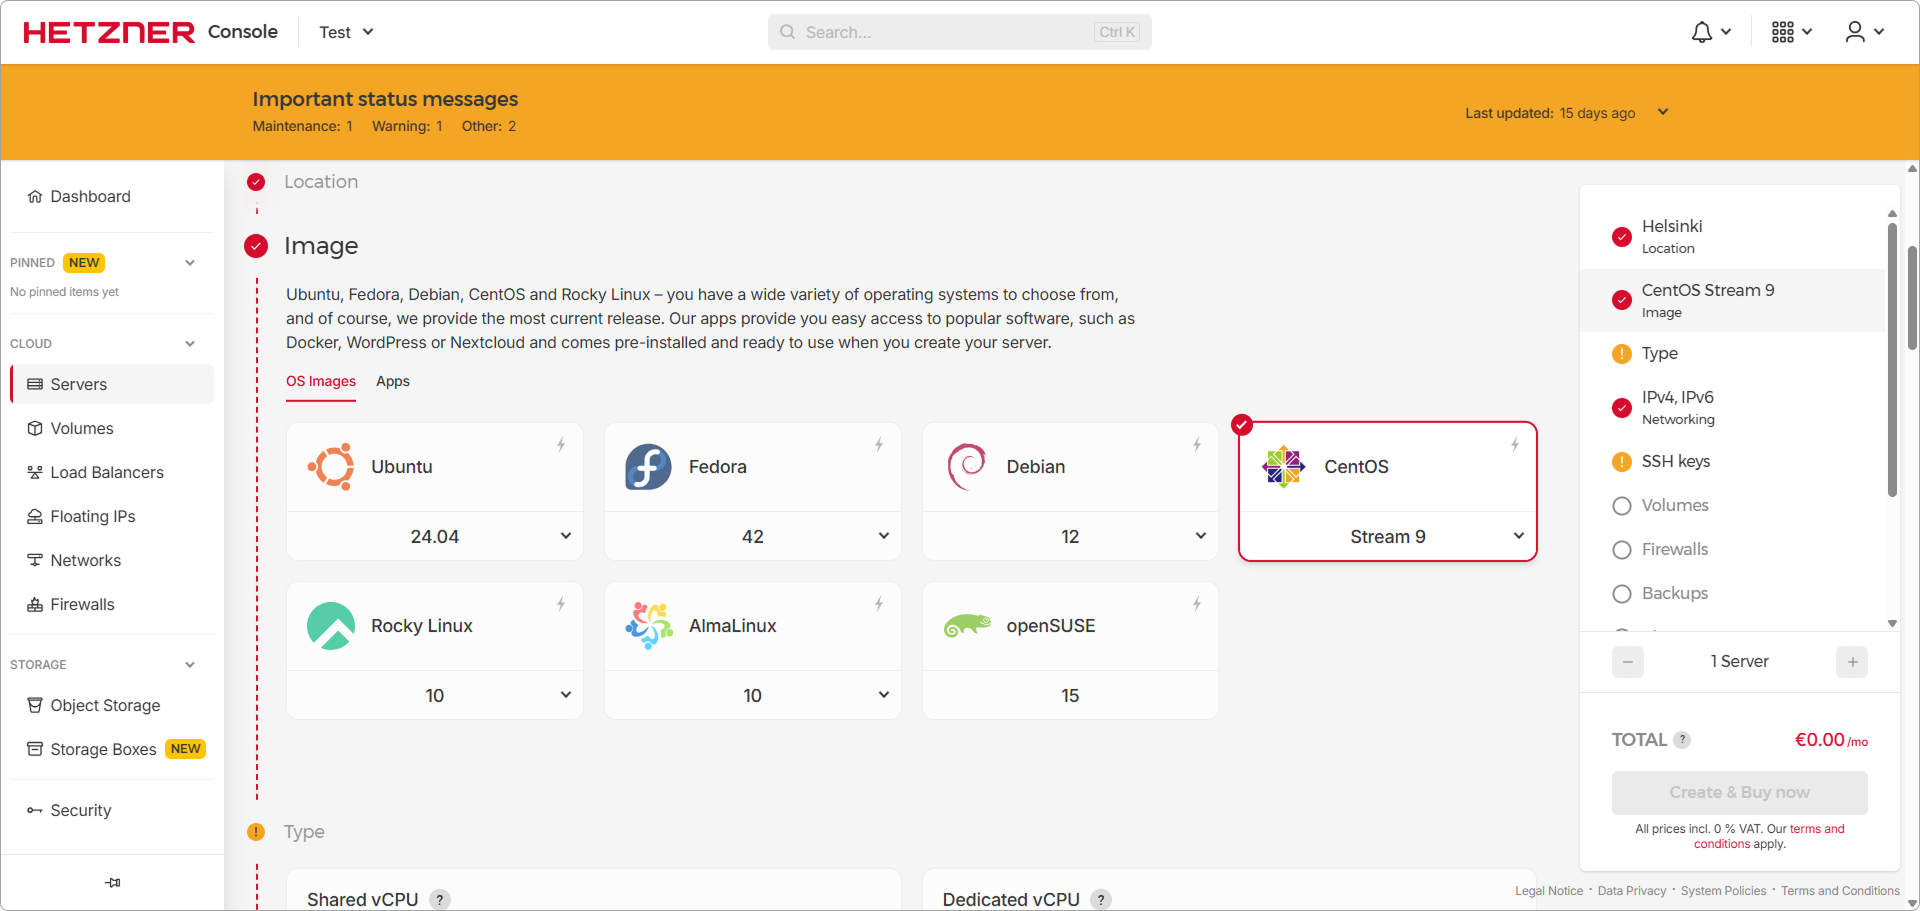
Task: Click the Firewalls sidebar icon
Action: tap(35, 604)
